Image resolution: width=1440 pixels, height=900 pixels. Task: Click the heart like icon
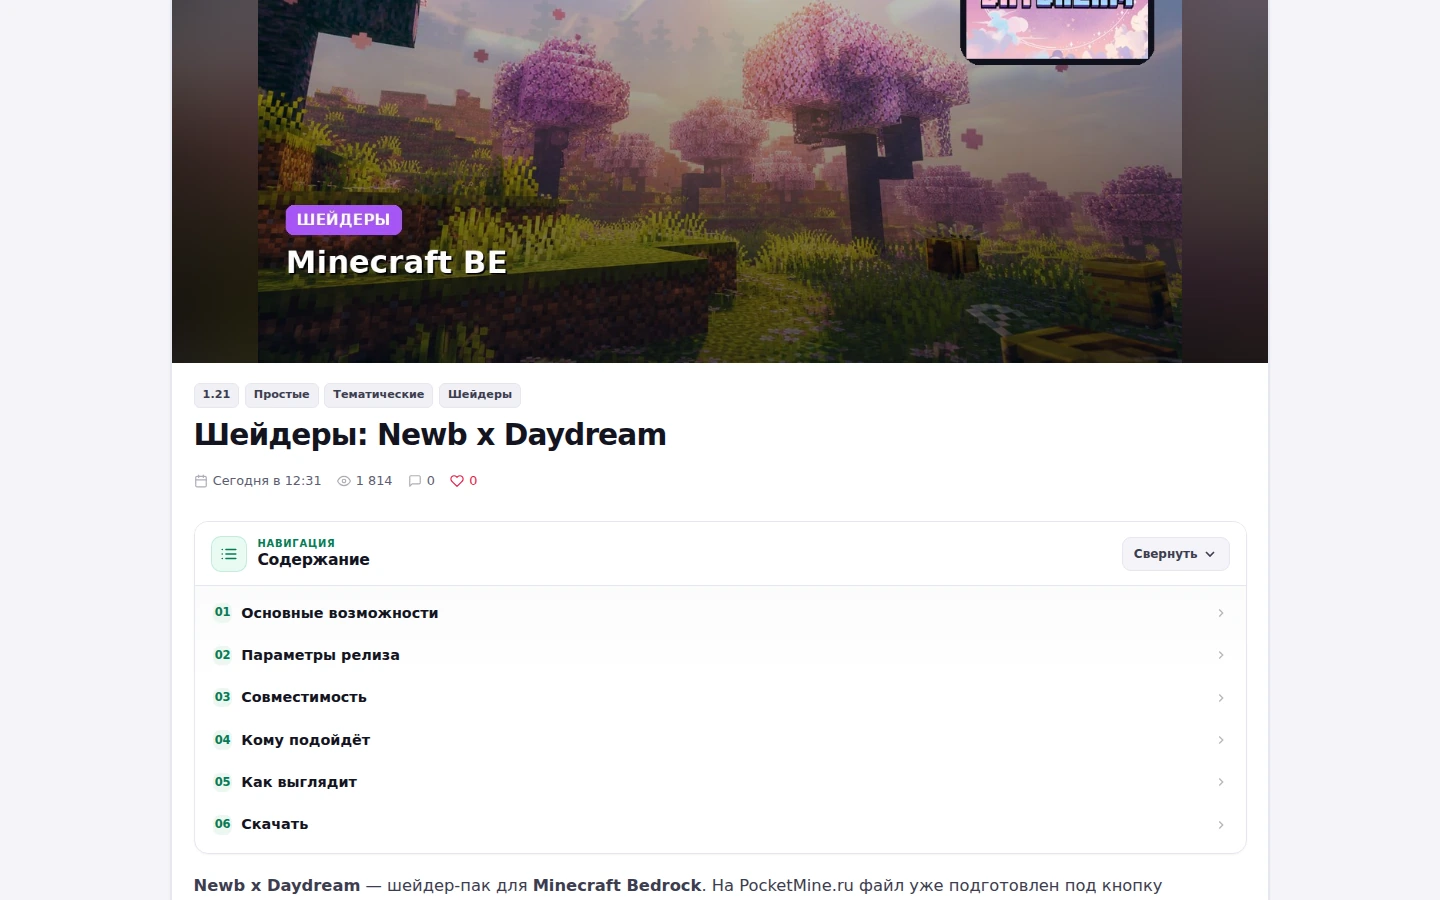click(457, 481)
